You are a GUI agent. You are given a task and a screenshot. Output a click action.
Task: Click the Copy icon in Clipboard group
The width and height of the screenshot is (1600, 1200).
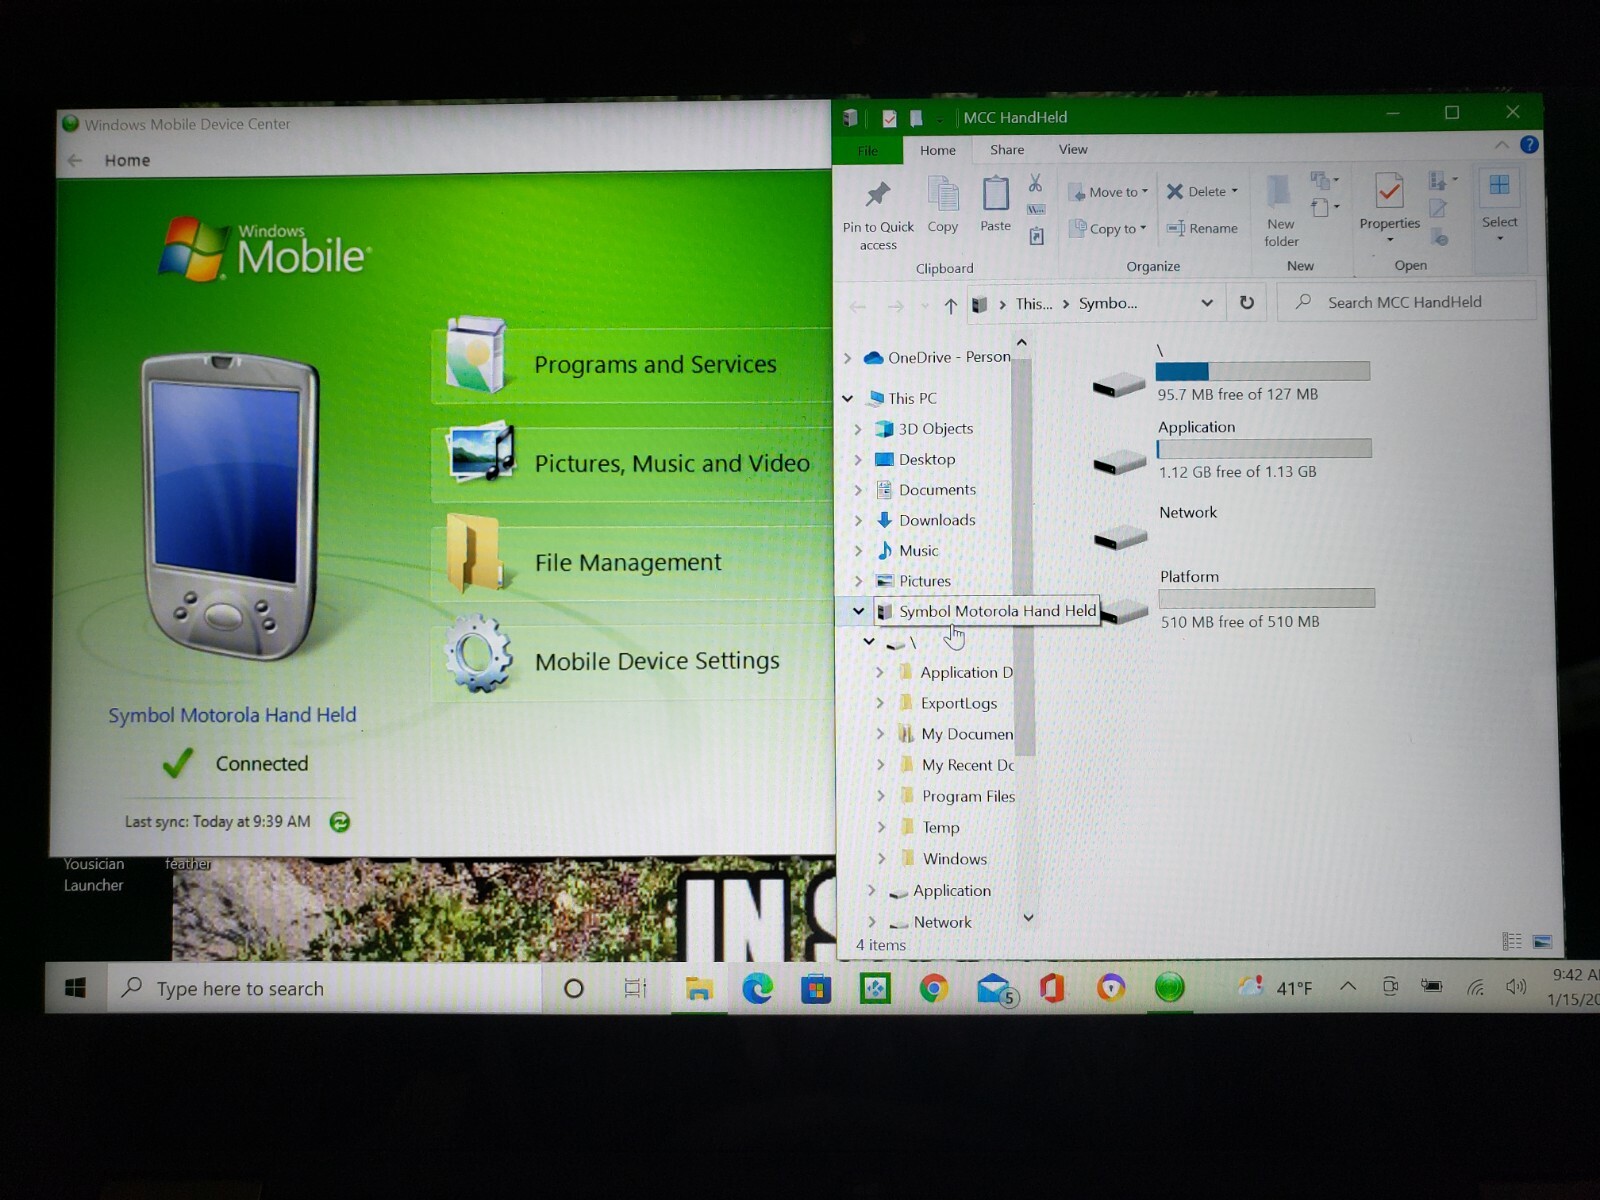(942, 194)
